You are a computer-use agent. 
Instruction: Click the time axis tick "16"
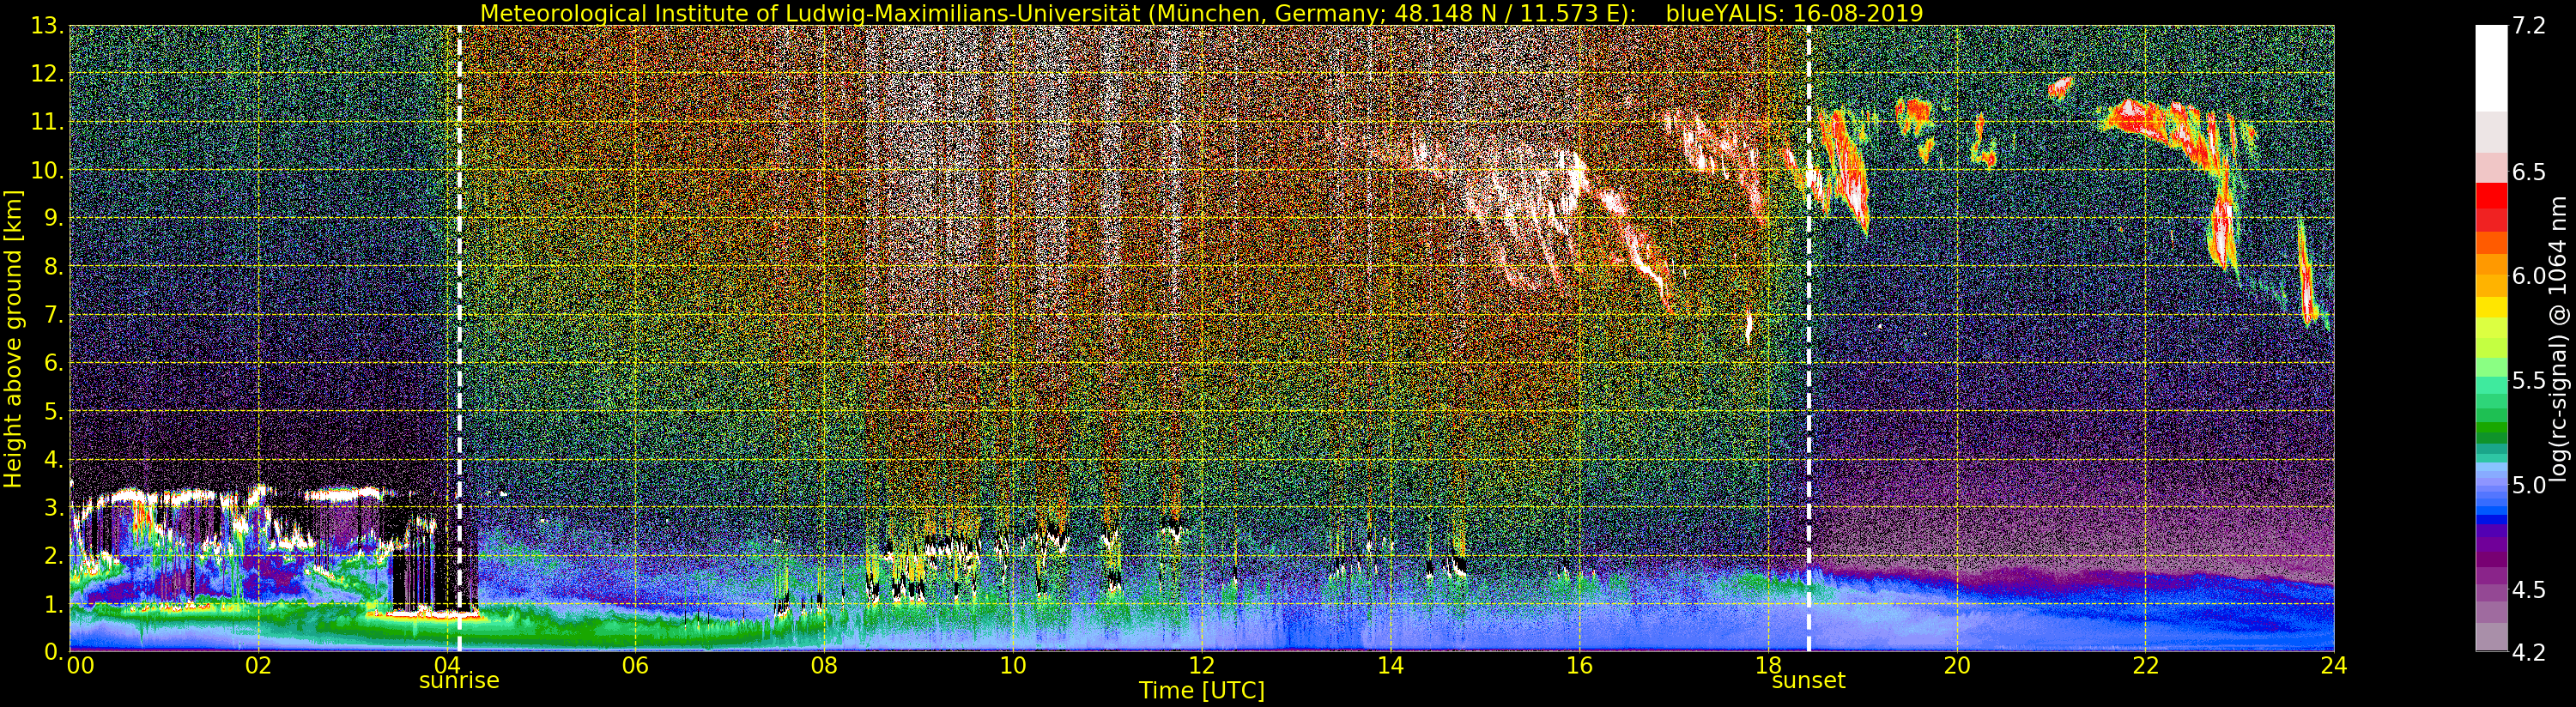pos(1579,666)
